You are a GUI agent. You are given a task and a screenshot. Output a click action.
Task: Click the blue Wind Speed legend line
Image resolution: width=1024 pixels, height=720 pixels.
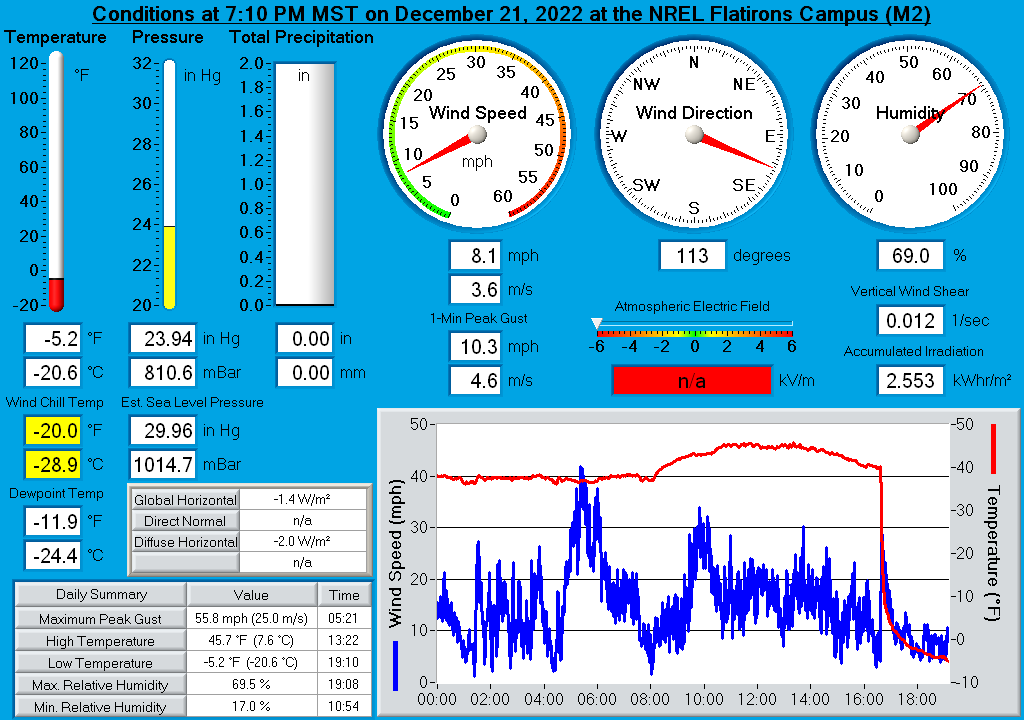[x=395, y=666]
